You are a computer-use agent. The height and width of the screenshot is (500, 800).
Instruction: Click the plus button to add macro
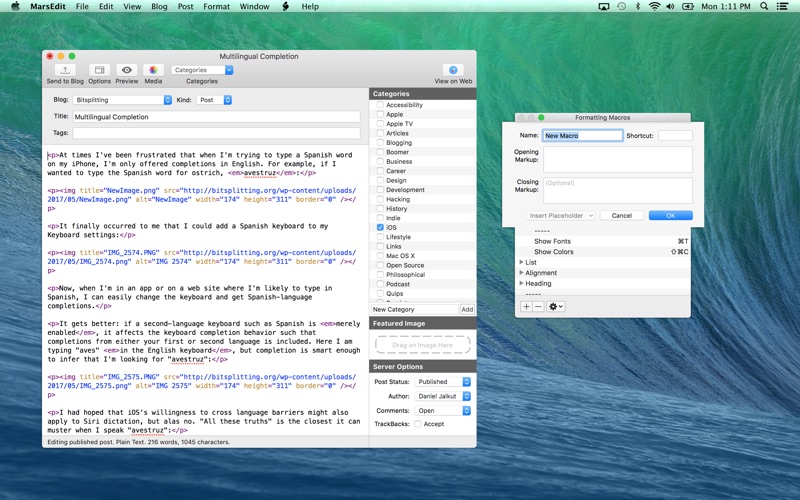(x=526, y=307)
